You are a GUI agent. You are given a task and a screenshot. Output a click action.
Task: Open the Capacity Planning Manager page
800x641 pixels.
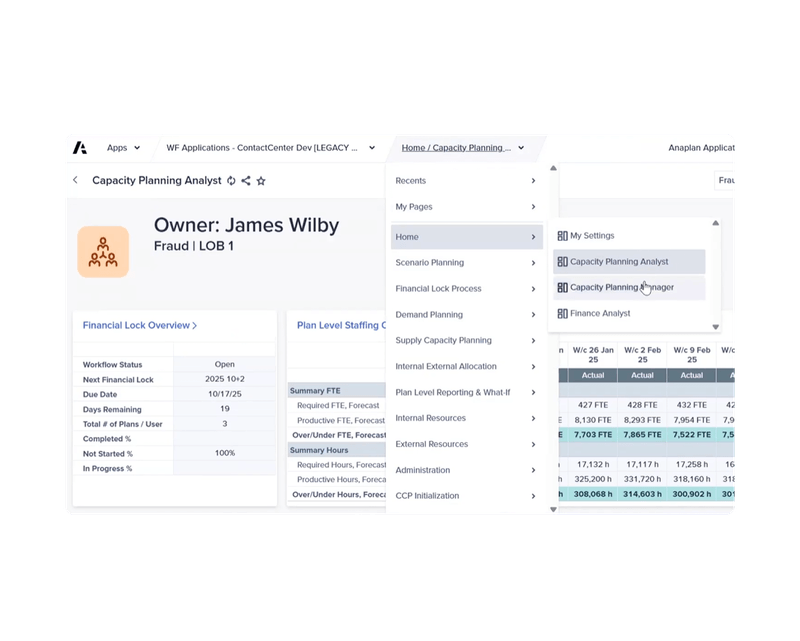(629, 287)
